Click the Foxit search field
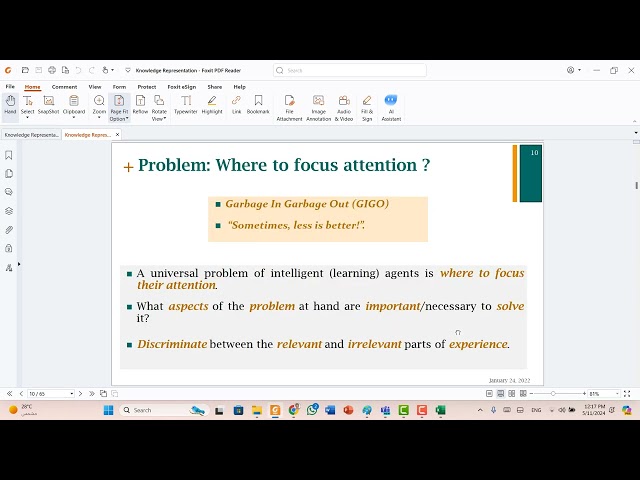 tap(350, 70)
